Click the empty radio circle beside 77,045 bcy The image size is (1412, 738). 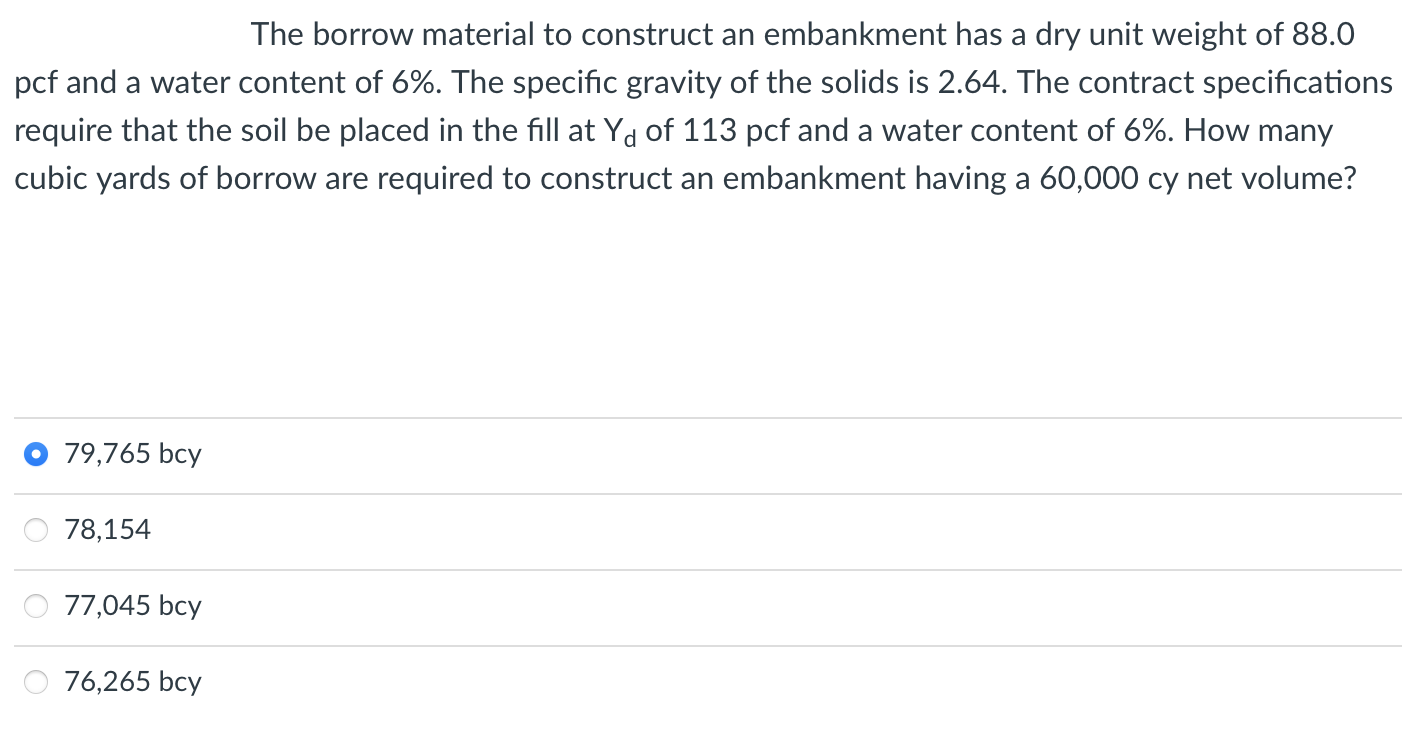coord(36,606)
